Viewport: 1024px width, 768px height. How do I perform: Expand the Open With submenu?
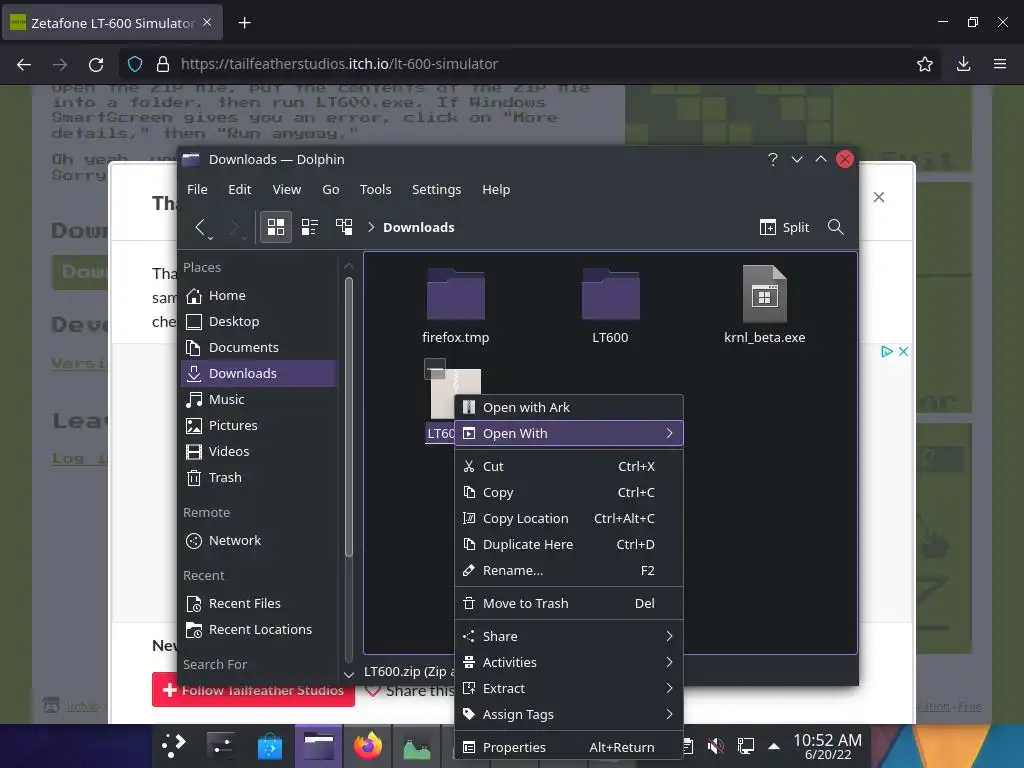568,434
